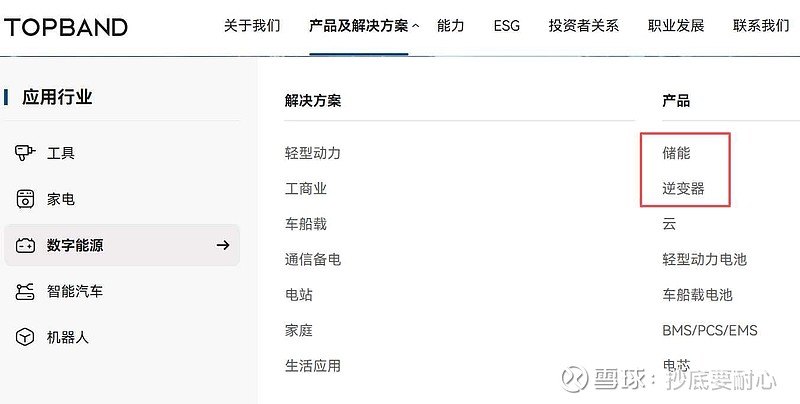Screen dimensions: 800x404
Task: Select the 轻型动力 solution link
Action: tap(313, 153)
